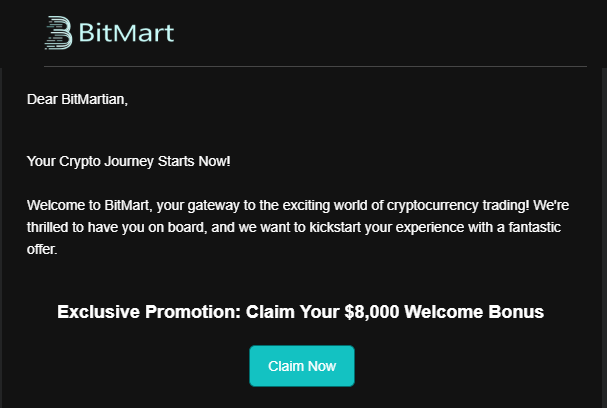Click the "Dear BitMartian," greeting line
Screen dimensions: 607x408
click(x=78, y=99)
